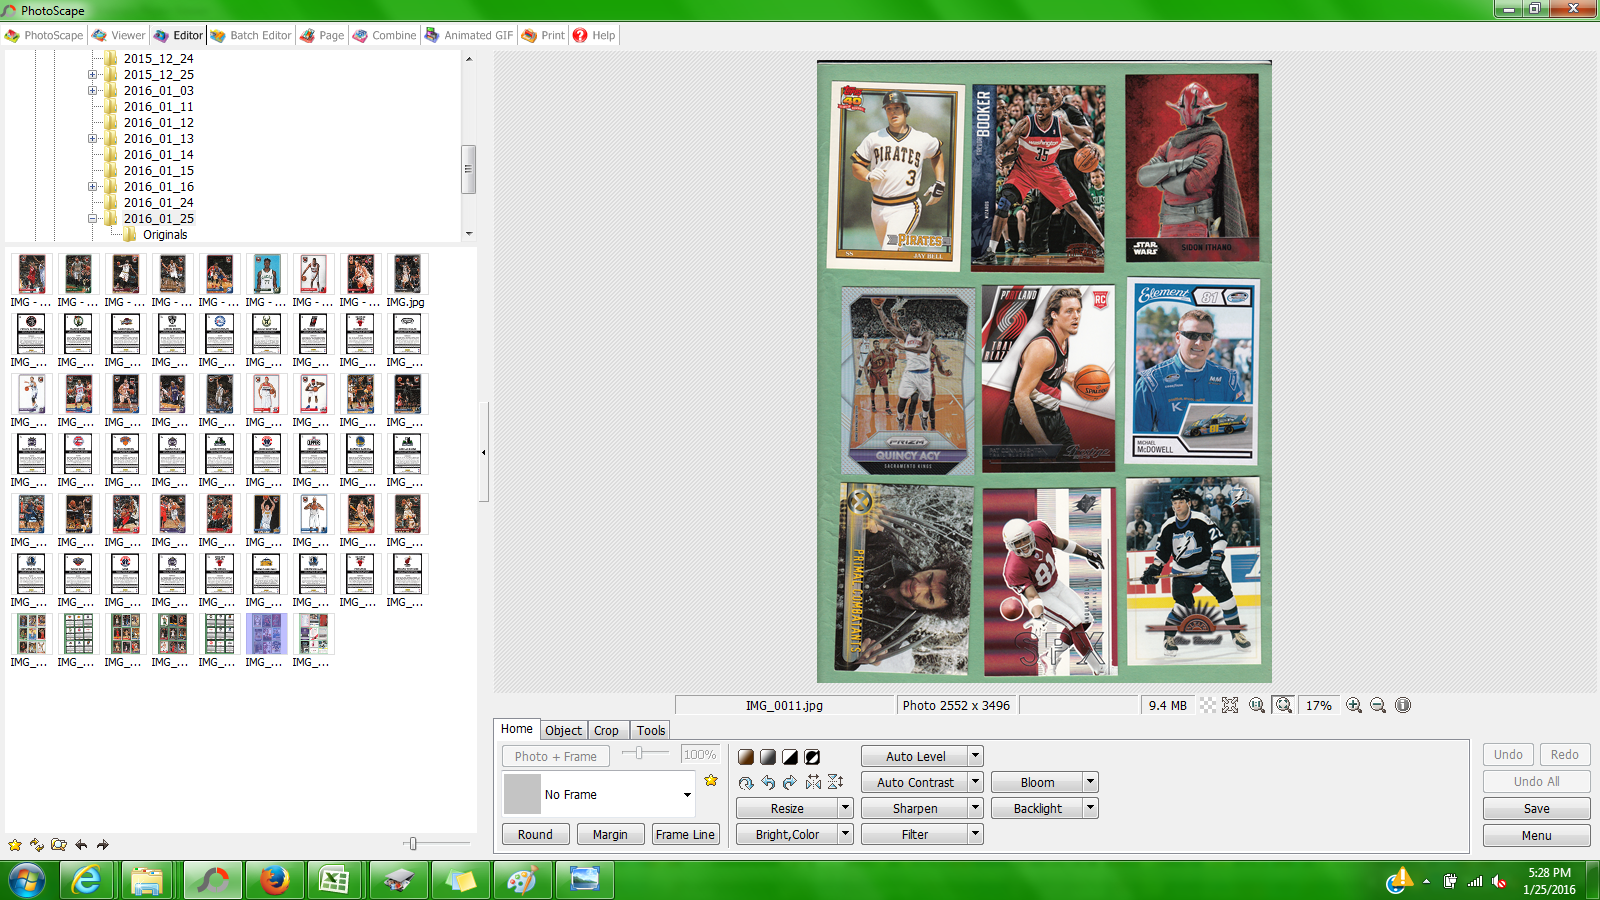Toggle the checkered canvas background icon

pos(1208,705)
